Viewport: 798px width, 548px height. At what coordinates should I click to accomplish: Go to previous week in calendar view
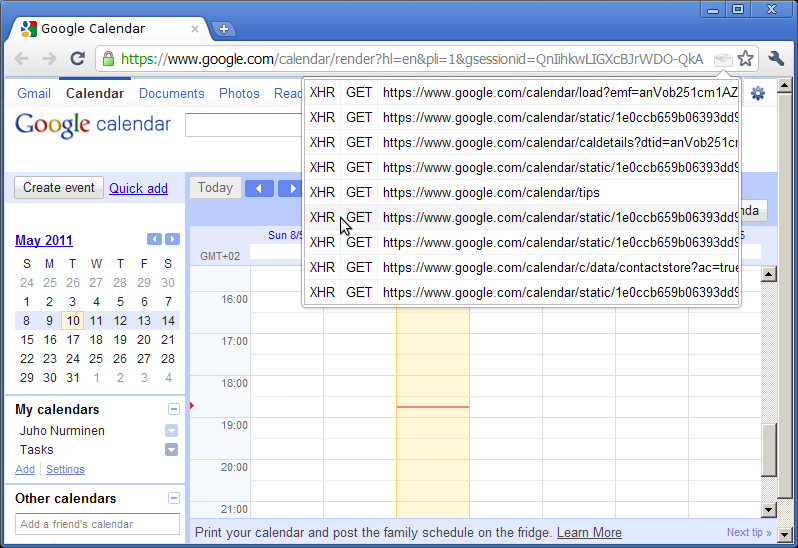[x=259, y=188]
